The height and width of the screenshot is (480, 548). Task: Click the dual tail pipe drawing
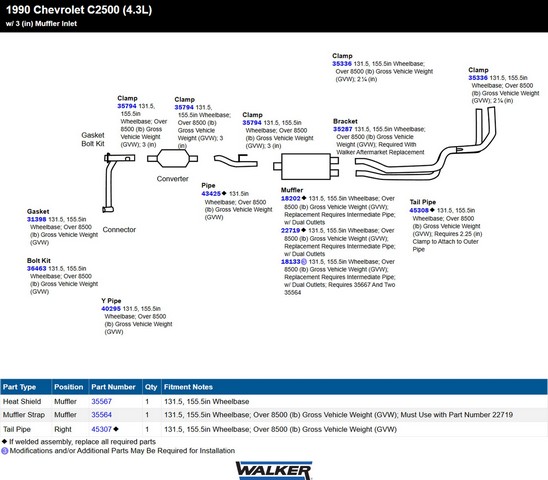(425, 144)
